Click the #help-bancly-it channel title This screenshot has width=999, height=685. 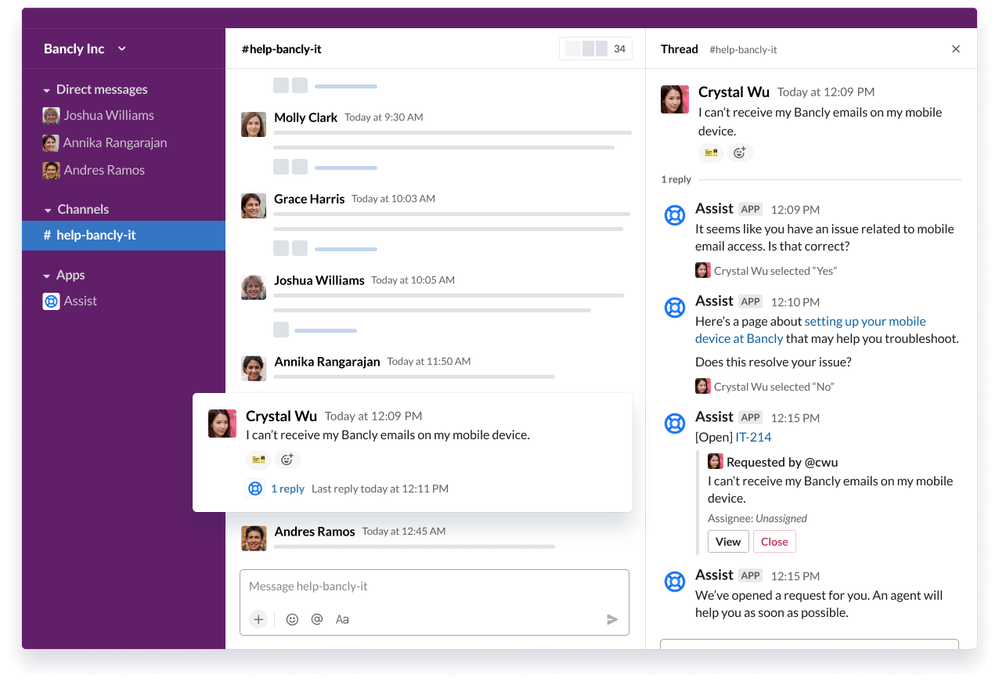[282, 49]
